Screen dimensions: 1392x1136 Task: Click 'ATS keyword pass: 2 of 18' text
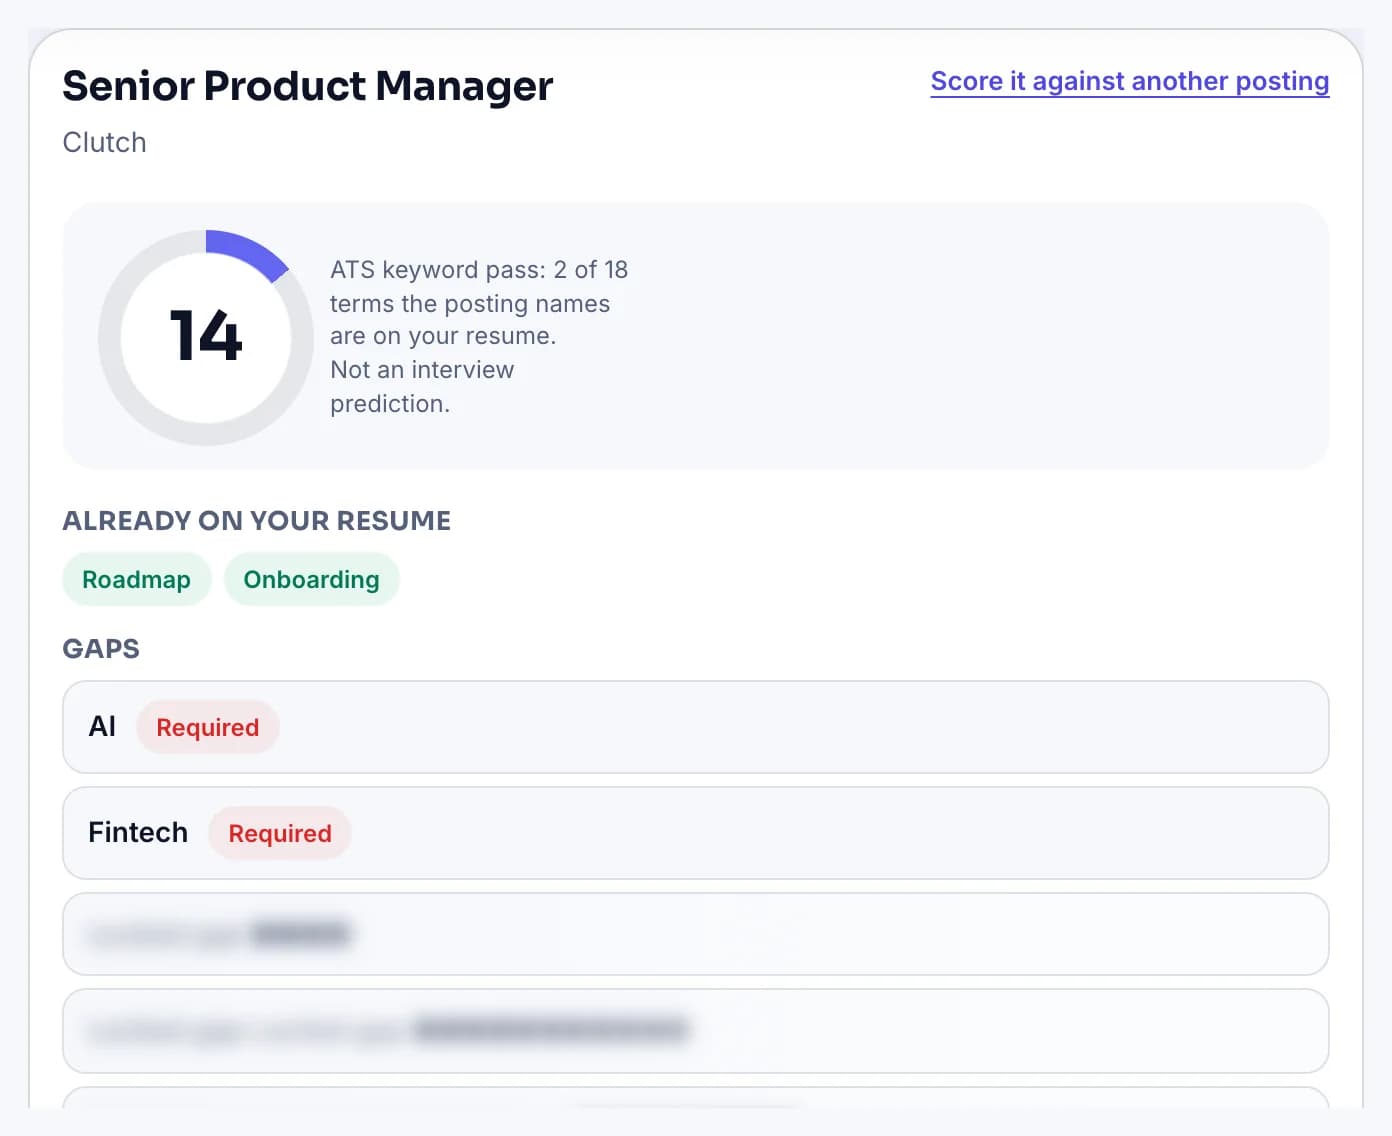(x=479, y=270)
